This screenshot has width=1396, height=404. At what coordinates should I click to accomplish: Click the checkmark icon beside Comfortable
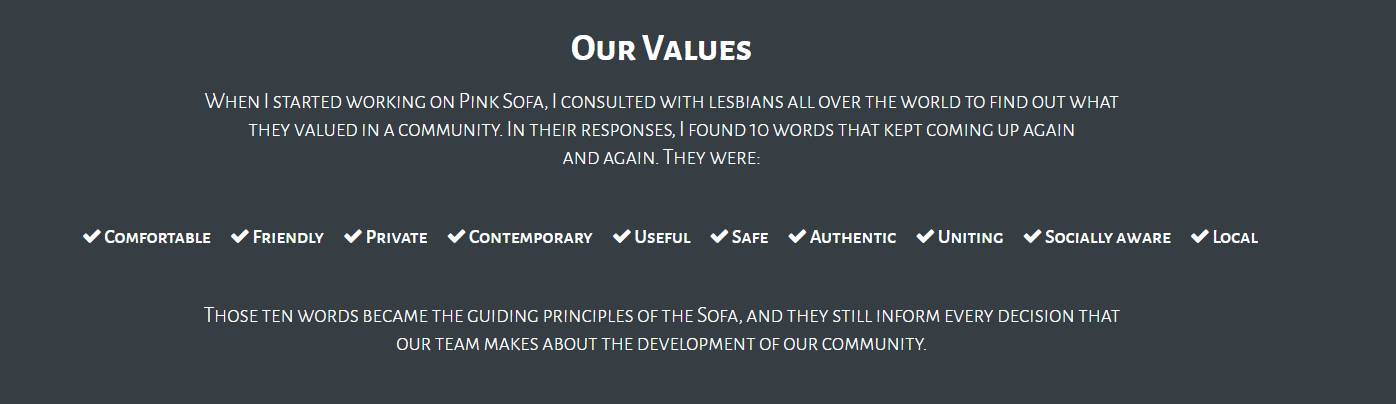[91, 236]
